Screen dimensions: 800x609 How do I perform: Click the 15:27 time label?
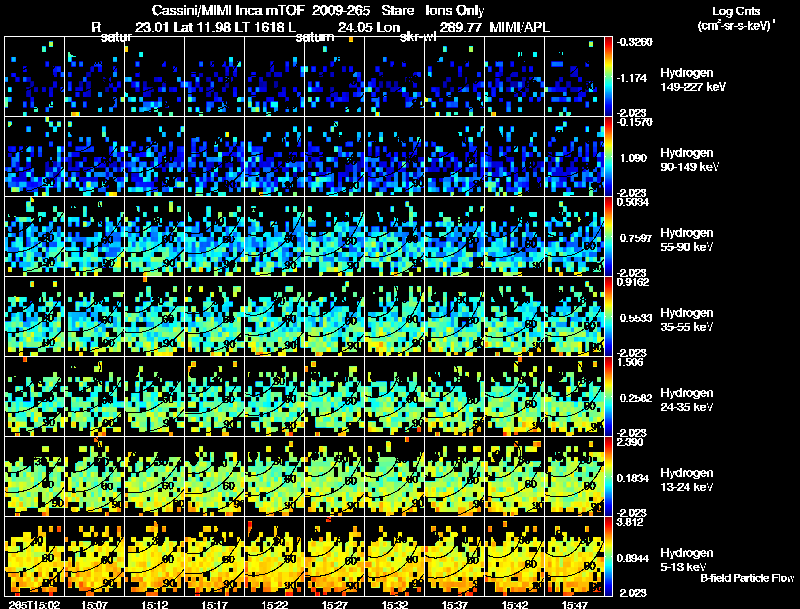click(x=335, y=605)
